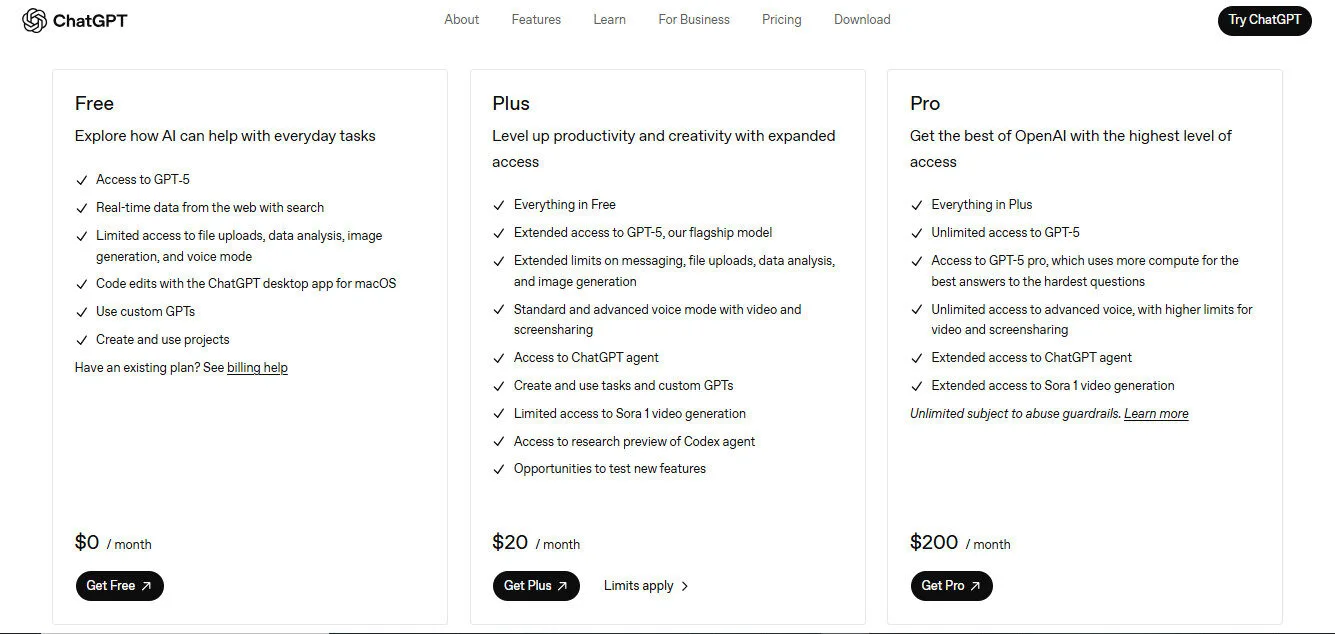Click the checkmark beside Access to ChatGPT agent

tap(498, 357)
